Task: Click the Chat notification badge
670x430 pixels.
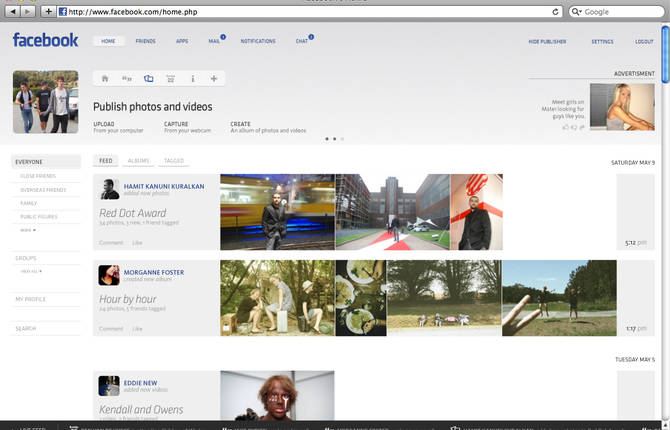Action: pyautogui.click(x=311, y=37)
